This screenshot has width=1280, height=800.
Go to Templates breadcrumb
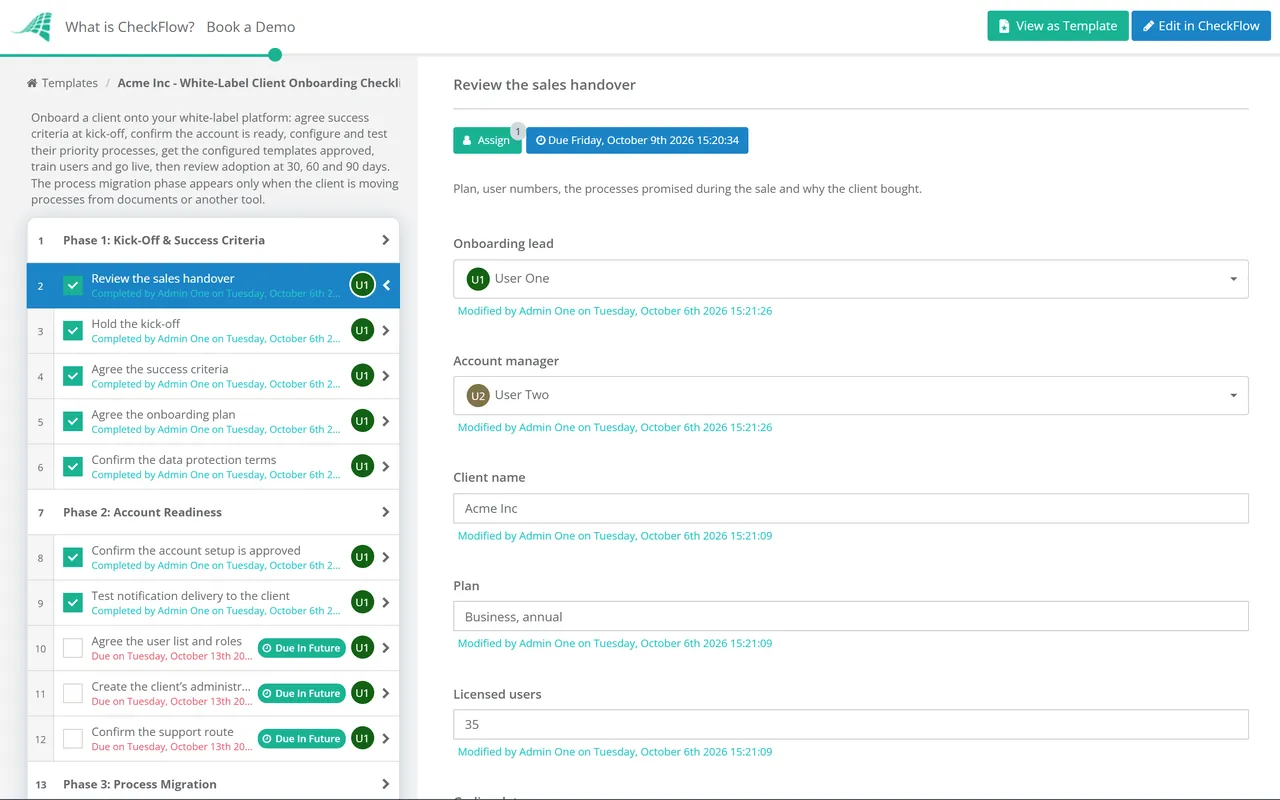70,84
